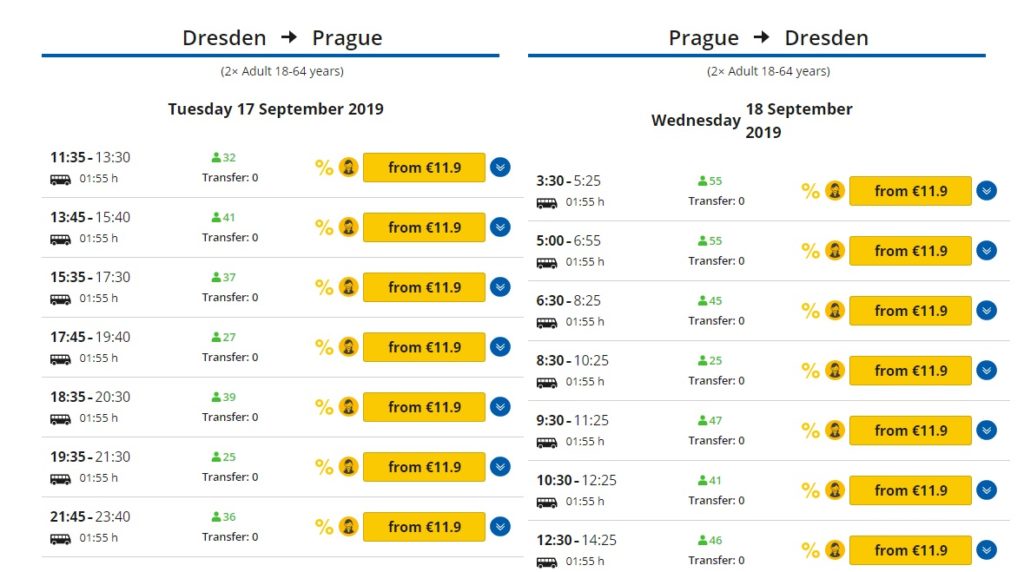This screenshot has height=572, width=1024.
Task: Book the 'from €11.9' fare for 9:30 Prague departure
Action: click(910, 430)
